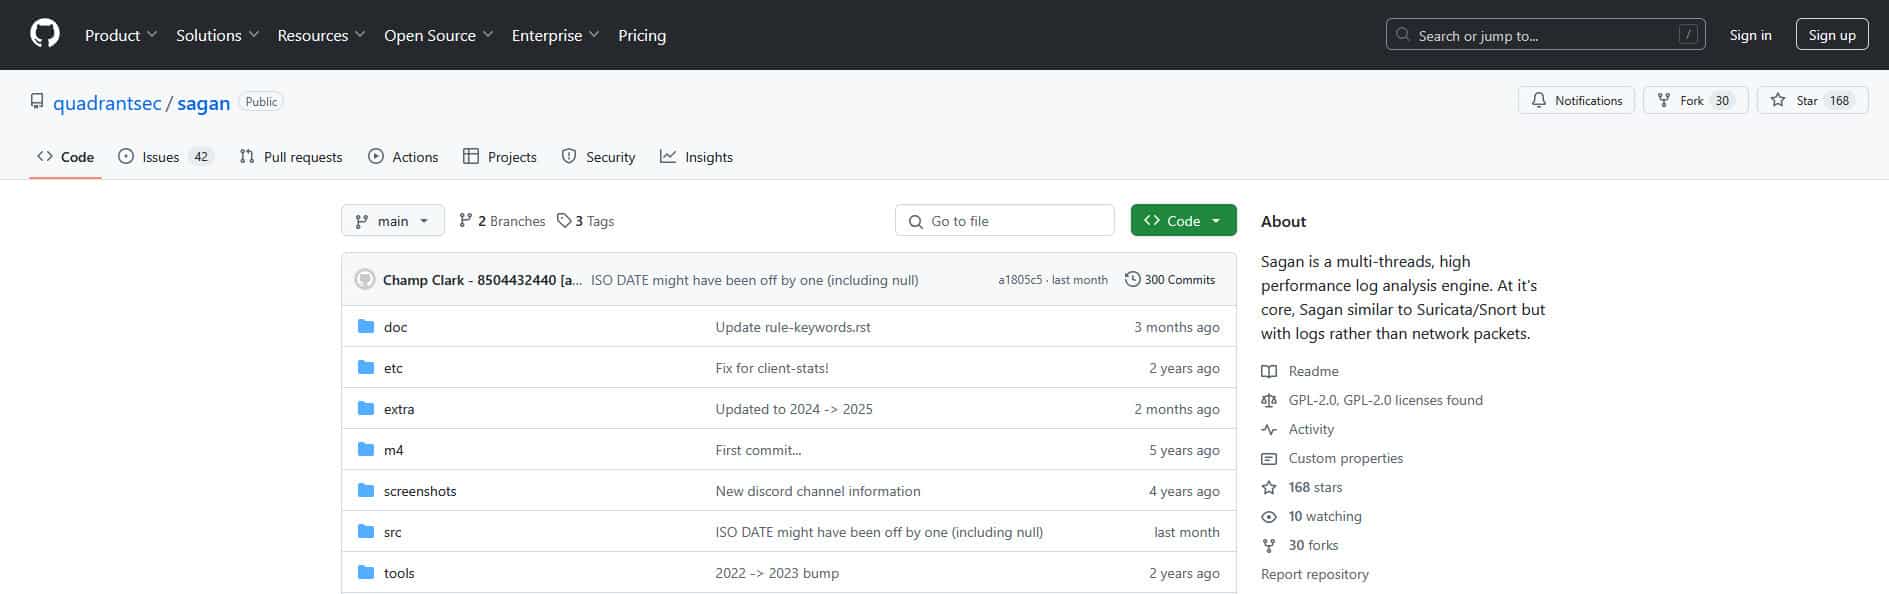Click the Fork count 30
1889x594 pixels.
coord(1722,100)
